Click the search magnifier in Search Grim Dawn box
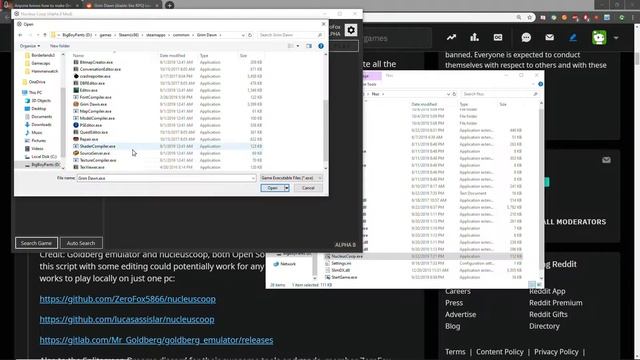Viewport: 640px width, 360px height. (x=320, y=35)
